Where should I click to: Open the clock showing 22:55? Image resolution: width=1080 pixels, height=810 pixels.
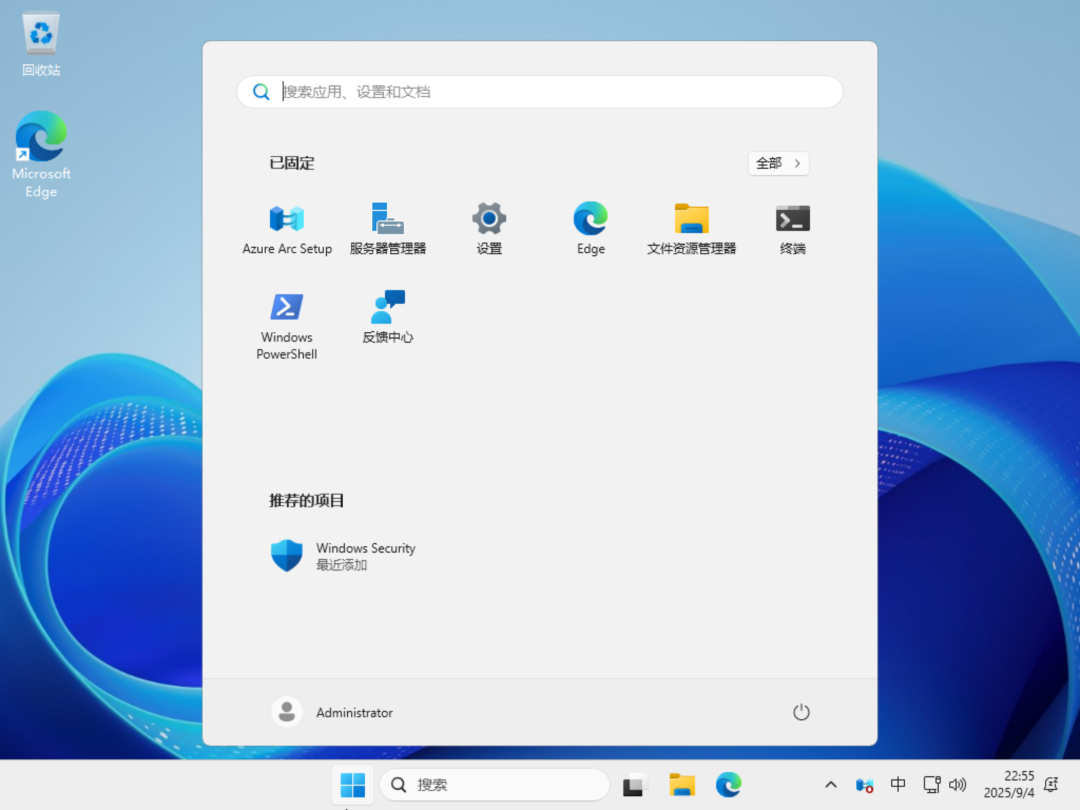click(x=1008, y=785)
